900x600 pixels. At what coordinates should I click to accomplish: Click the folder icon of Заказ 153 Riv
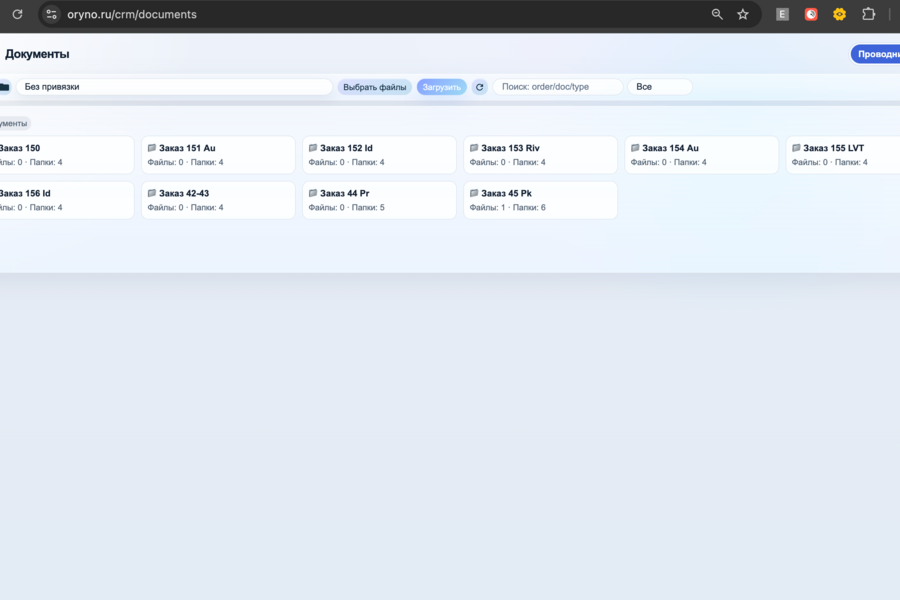pos(474,148)
